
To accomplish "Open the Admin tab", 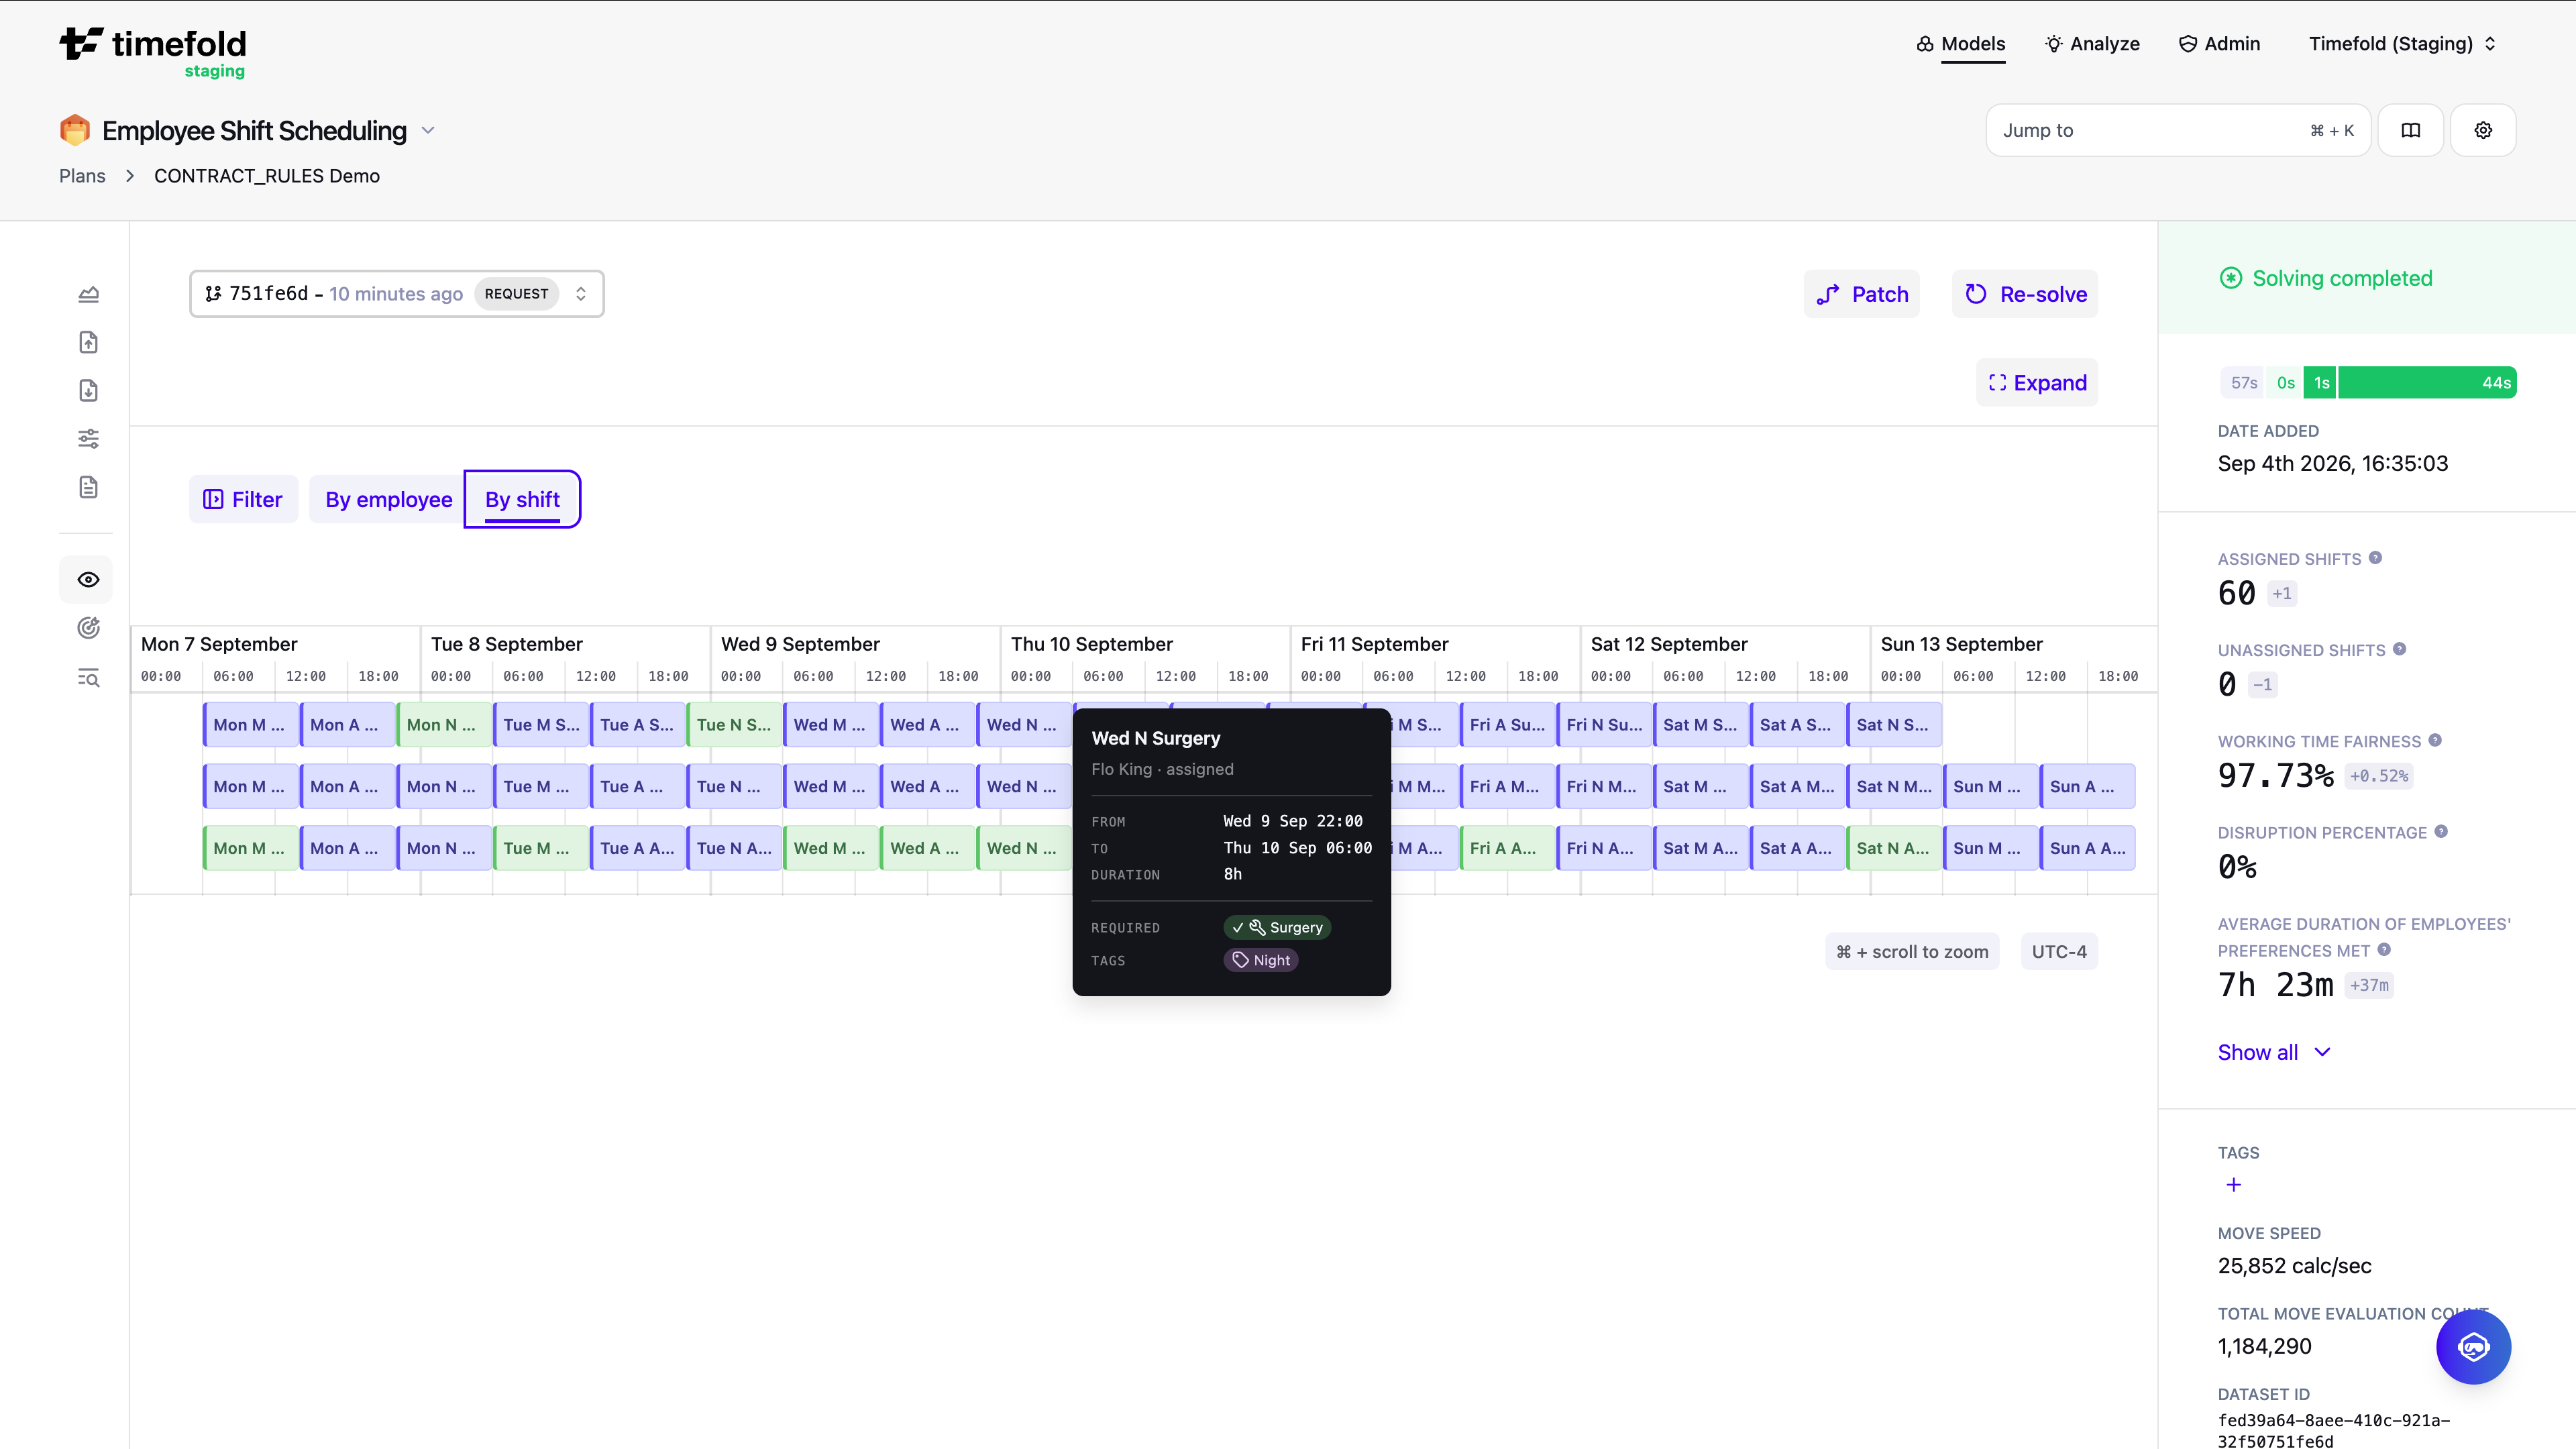I will (2219, 44).
